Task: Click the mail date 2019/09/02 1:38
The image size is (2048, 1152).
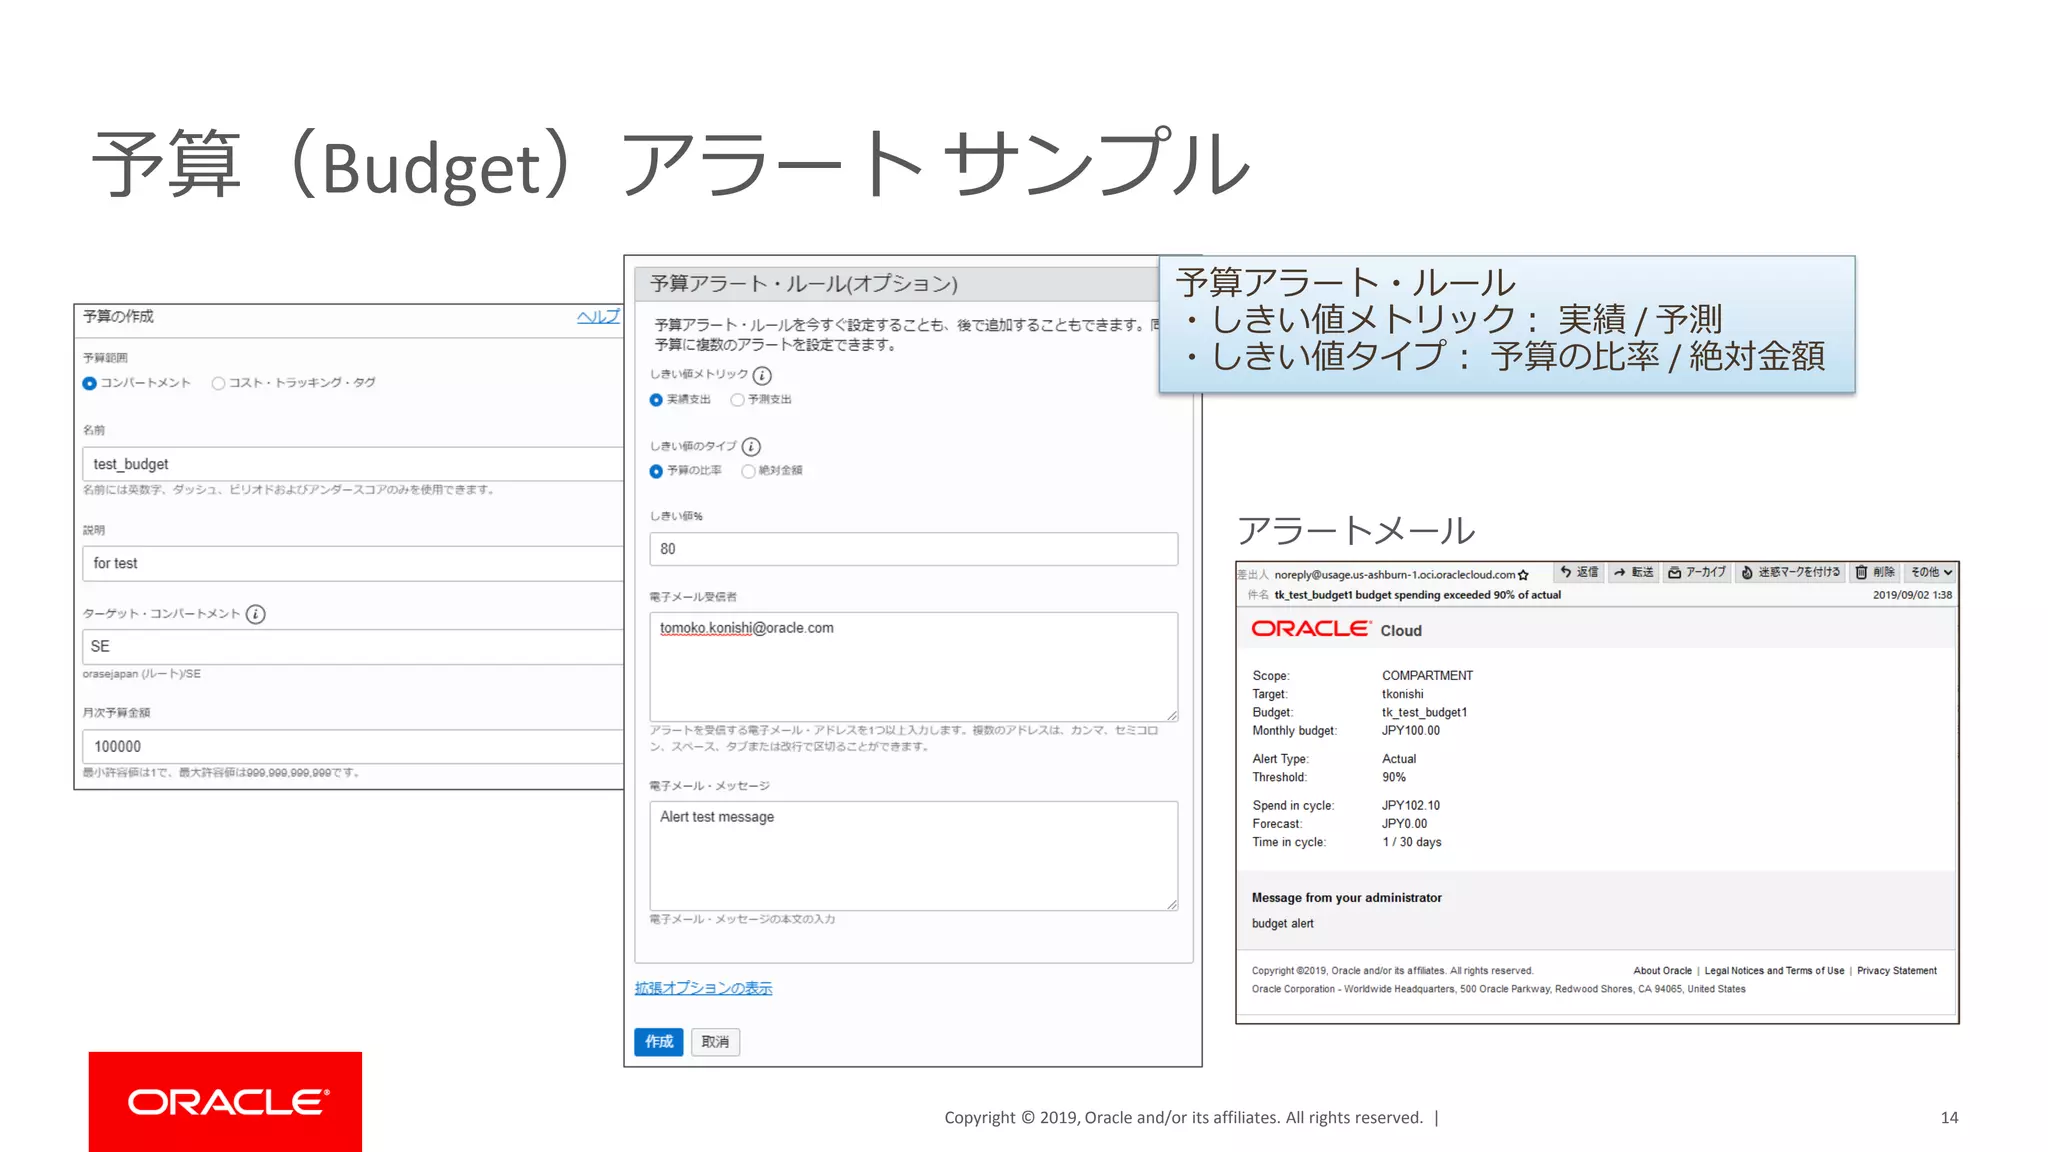Action: [x=1912, y=595]
